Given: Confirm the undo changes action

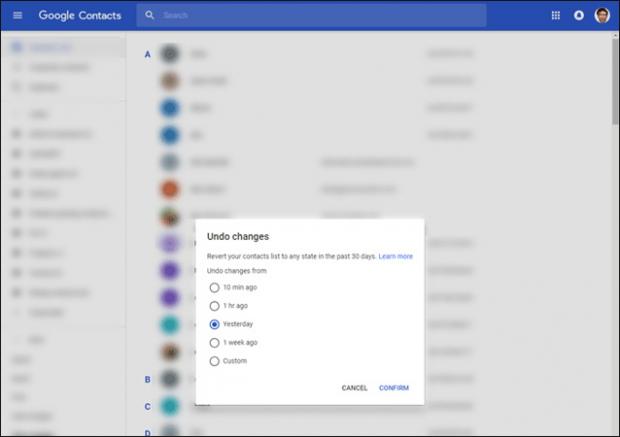Looking at the screenshot, I should click(x=394, y=388).
